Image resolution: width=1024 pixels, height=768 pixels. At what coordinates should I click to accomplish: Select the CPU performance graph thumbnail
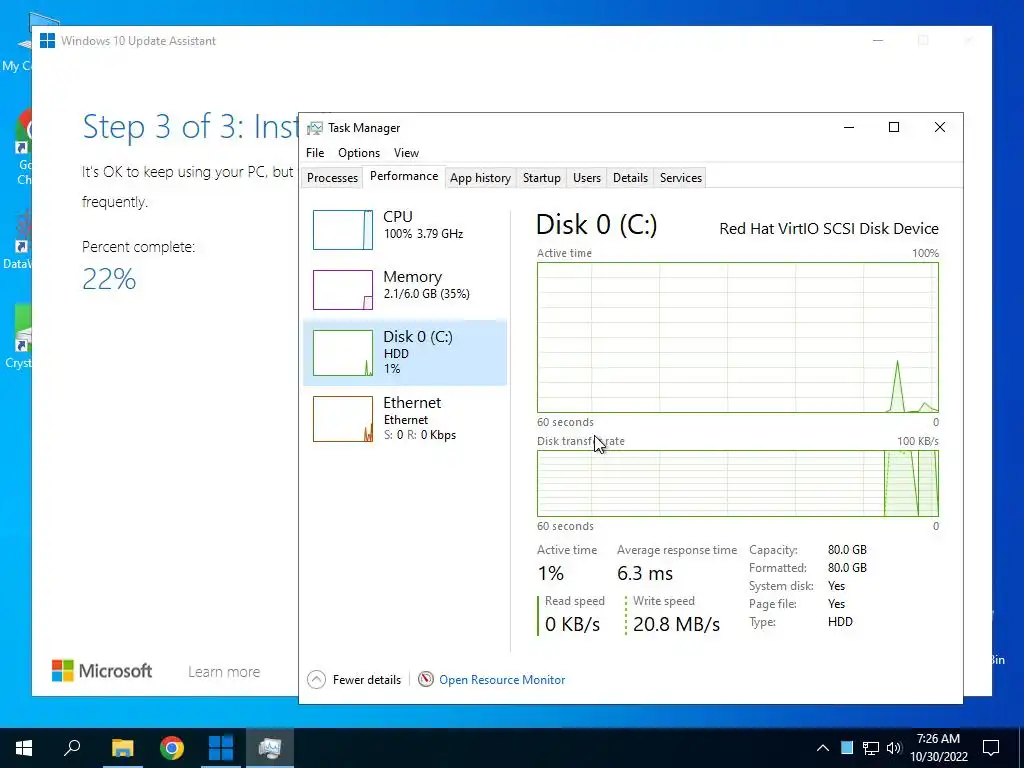click(x=343, y=230)
